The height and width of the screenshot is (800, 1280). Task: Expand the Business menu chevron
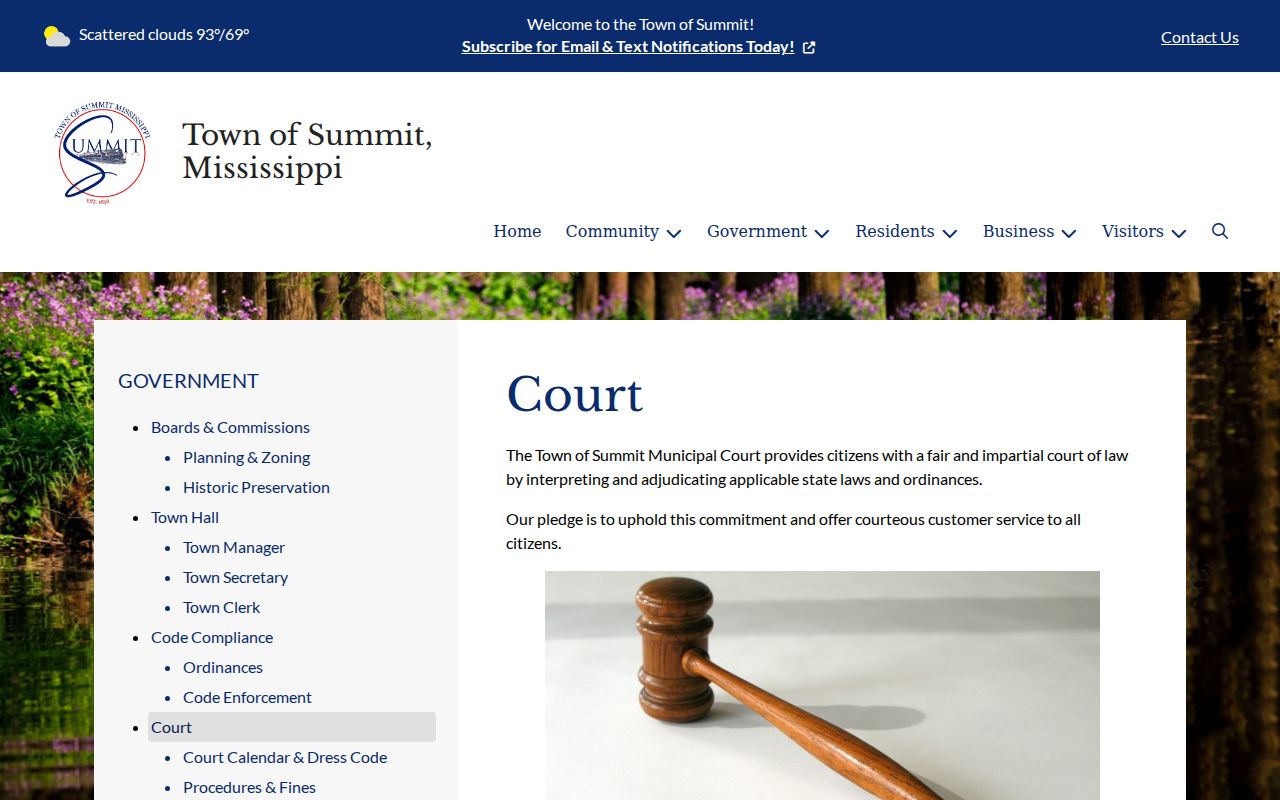(1069, 233)
